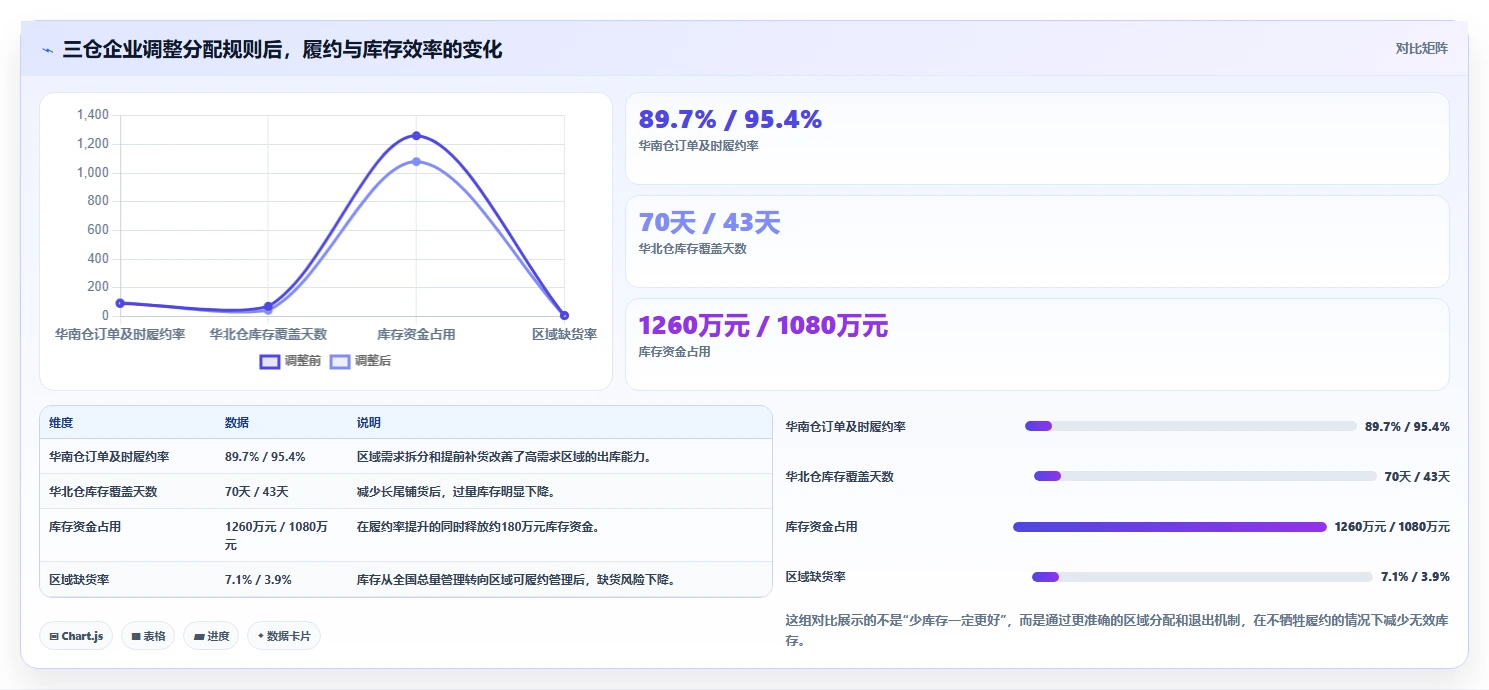Click the 对比矩阵 label

1421,48
